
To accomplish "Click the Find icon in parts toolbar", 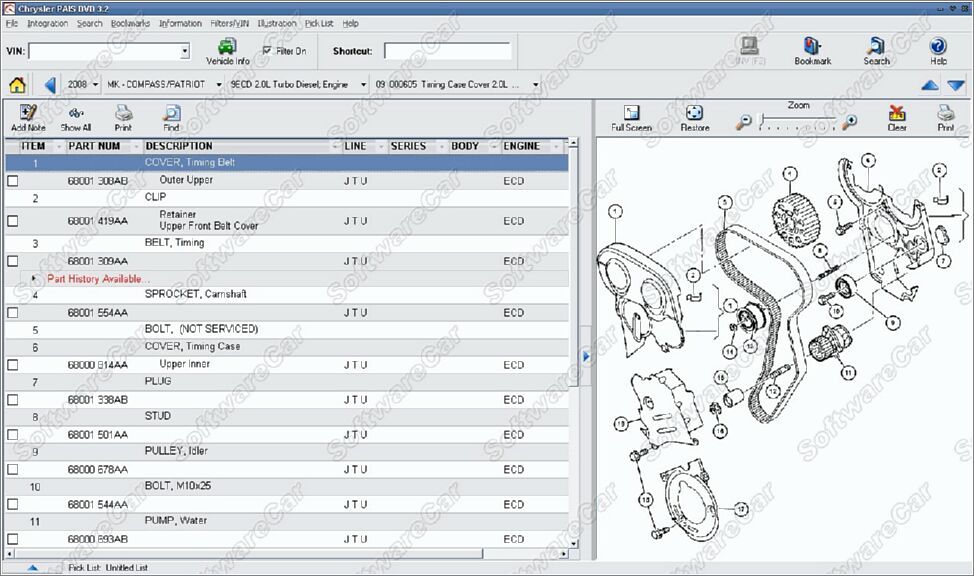I will pos(171,114).
